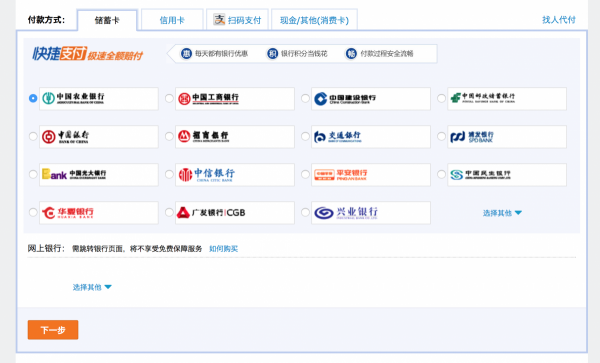
Task: Click the 付款方式 label
Action: [46, 20]
